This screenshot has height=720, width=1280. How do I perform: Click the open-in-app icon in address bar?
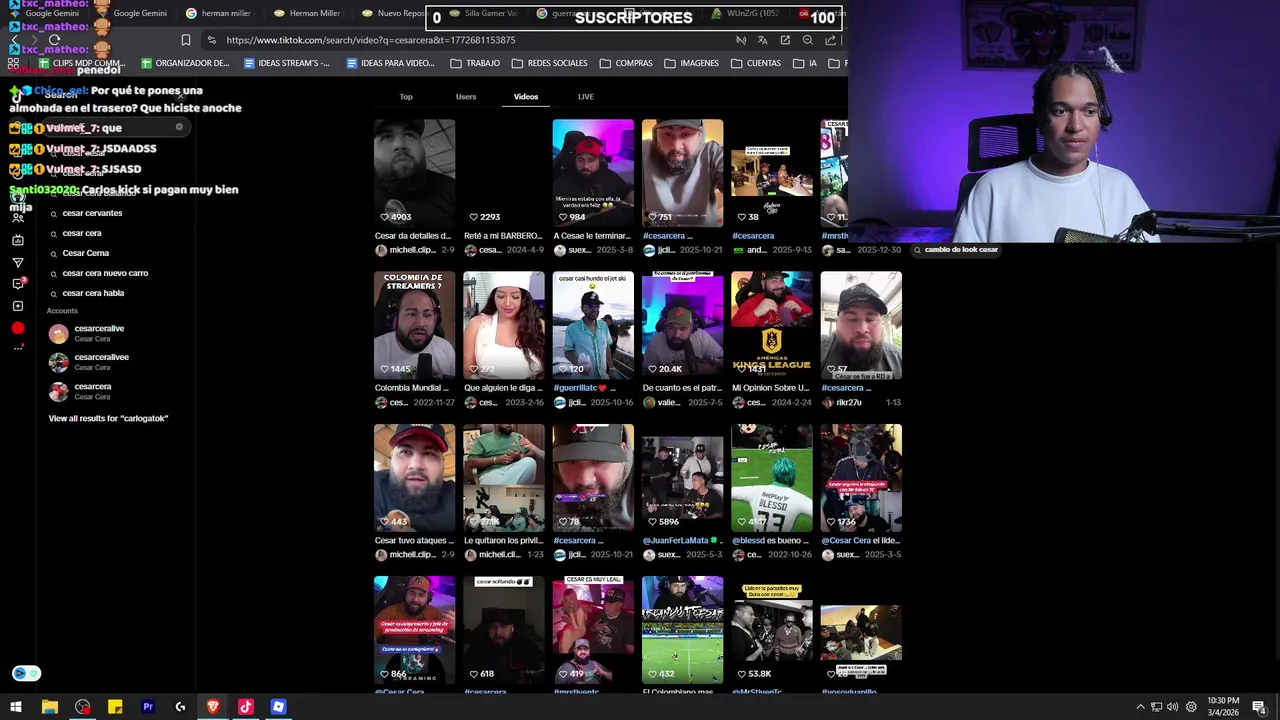pos(785,40)
